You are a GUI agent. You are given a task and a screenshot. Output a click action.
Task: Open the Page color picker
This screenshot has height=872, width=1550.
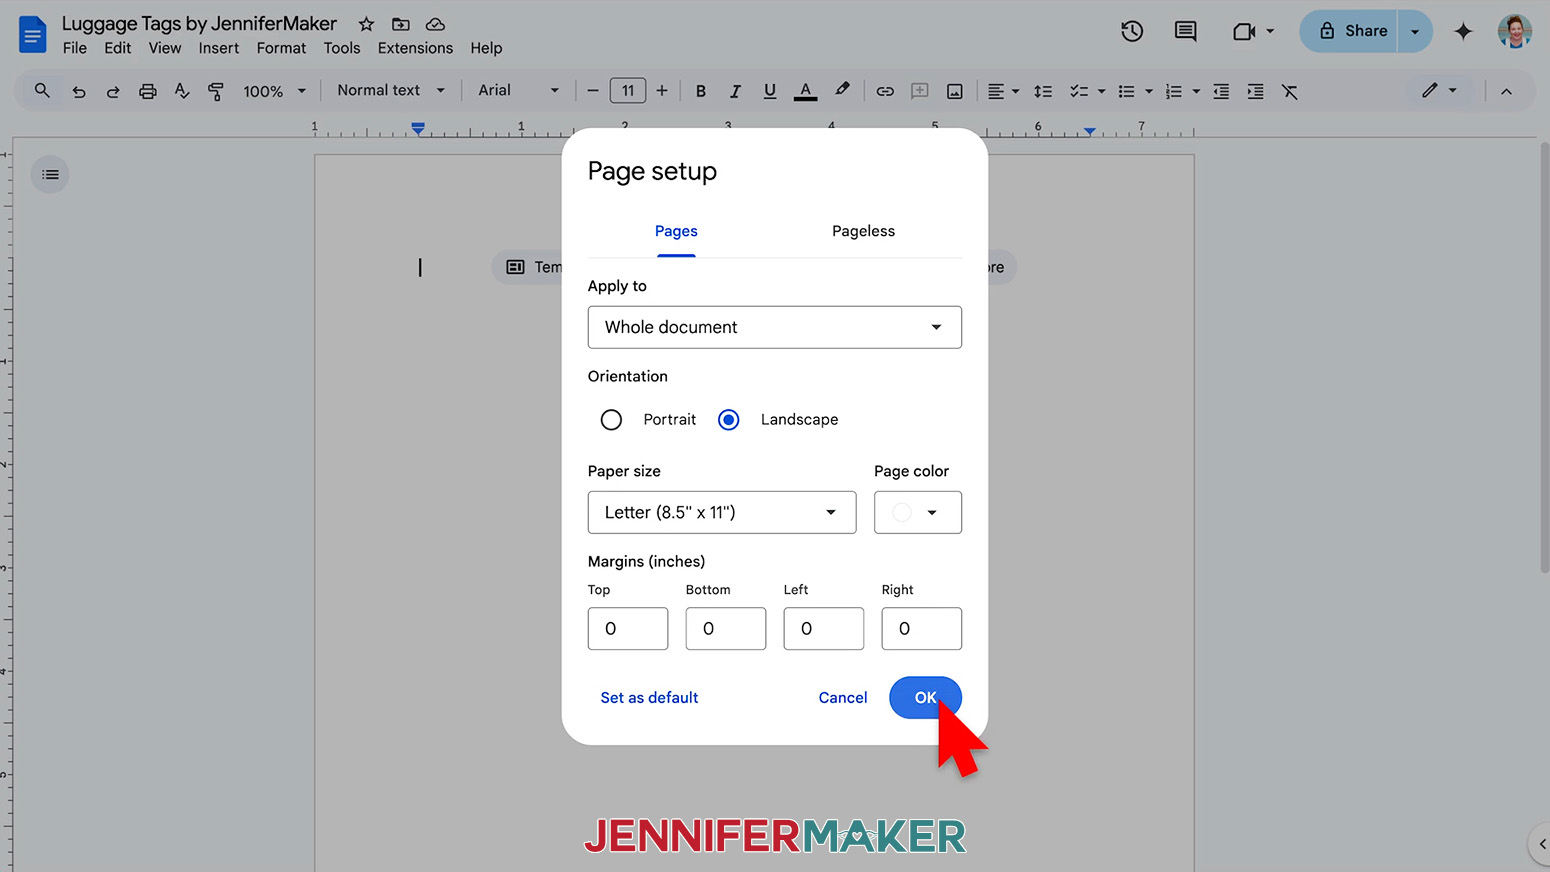click(918, 512)
